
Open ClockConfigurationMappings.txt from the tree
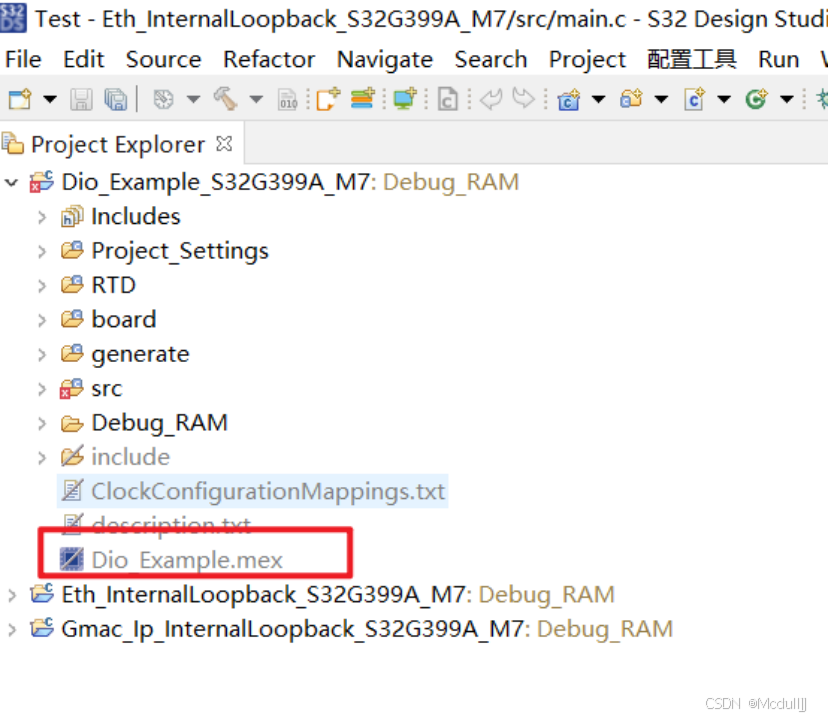tap(250, 491)
